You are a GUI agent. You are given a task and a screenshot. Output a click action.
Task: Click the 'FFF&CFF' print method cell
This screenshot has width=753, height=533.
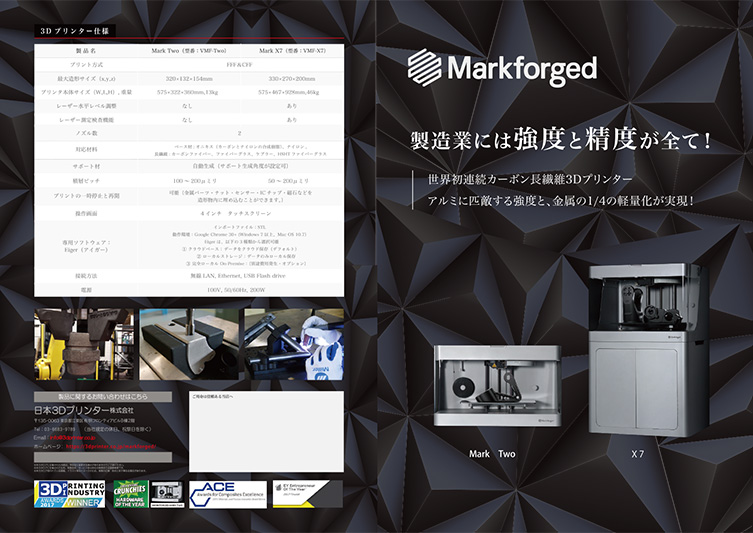240,64
